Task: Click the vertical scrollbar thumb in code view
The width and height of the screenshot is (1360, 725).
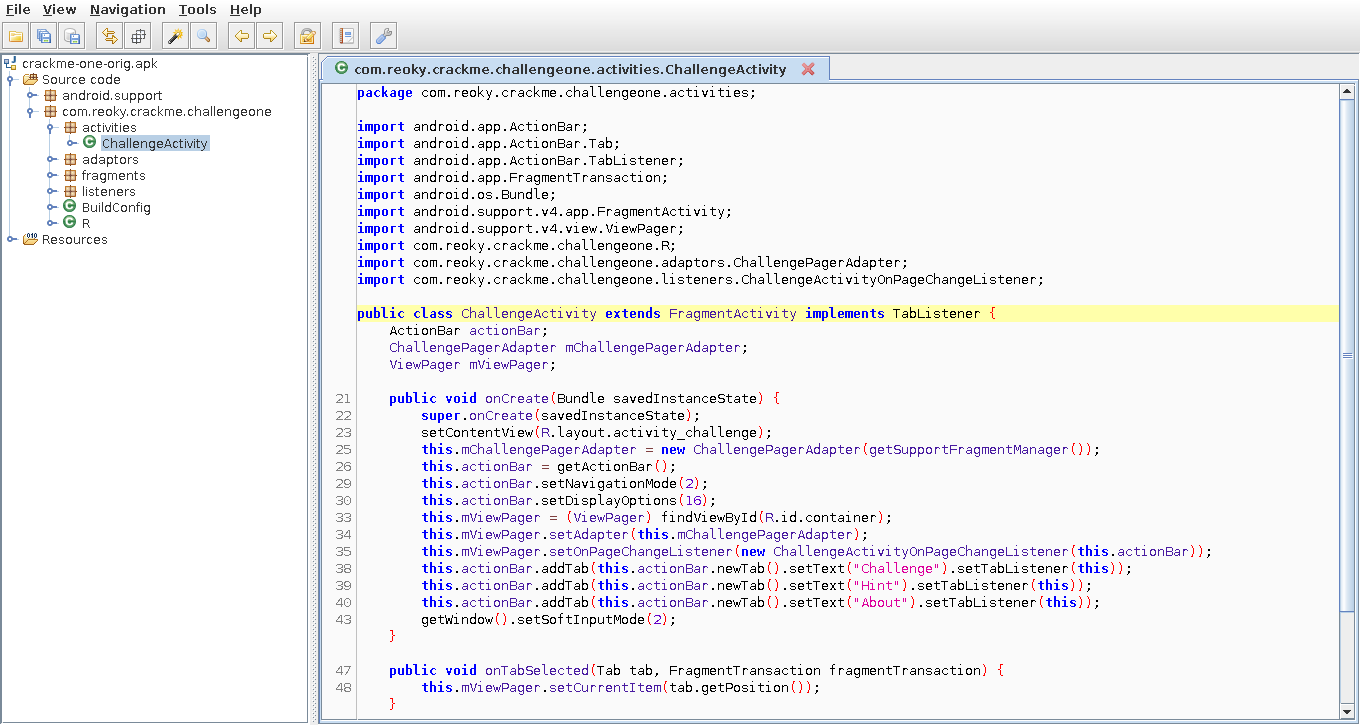Action: pyautogui.click(x=1347, y=355)
